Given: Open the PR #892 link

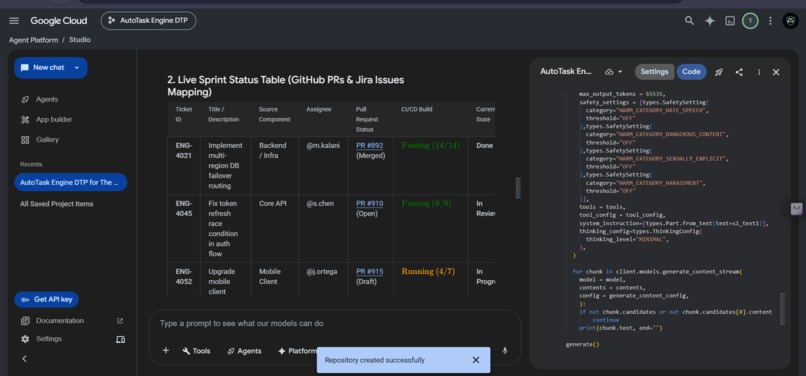Looking at the screenshot, I should [x=370, y=146].
